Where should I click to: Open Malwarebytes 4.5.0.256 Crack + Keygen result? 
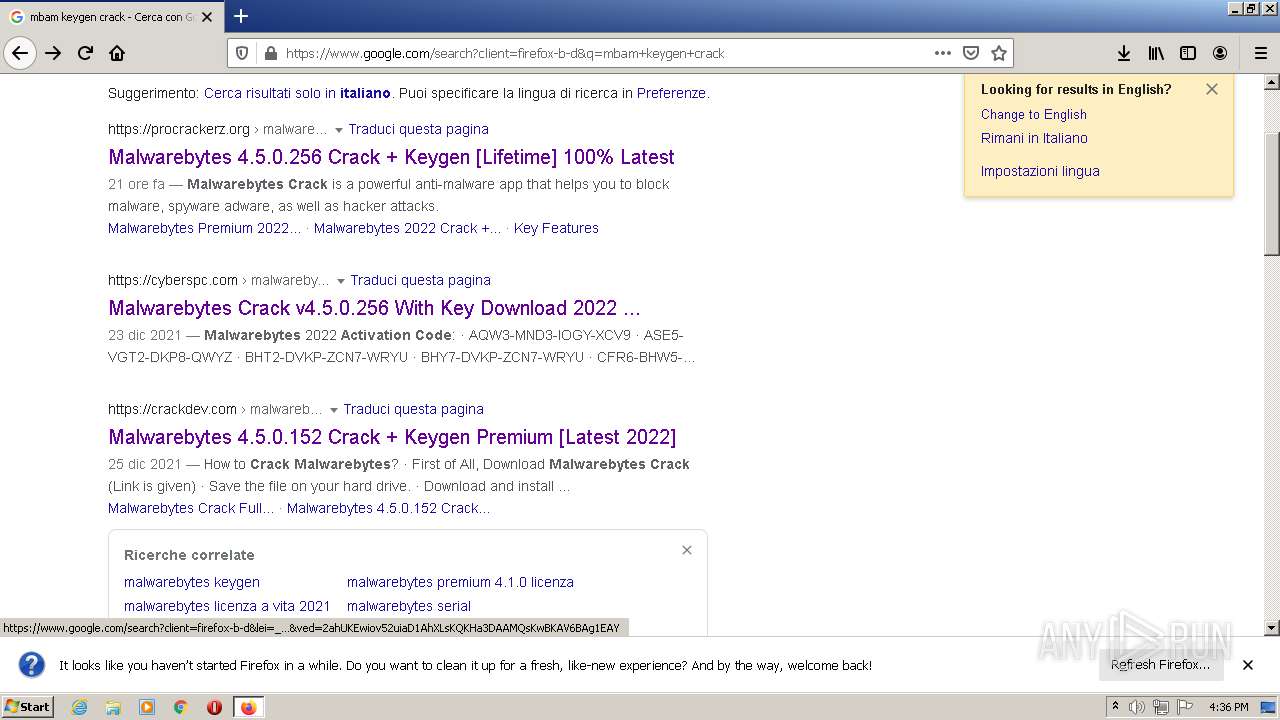391,157
